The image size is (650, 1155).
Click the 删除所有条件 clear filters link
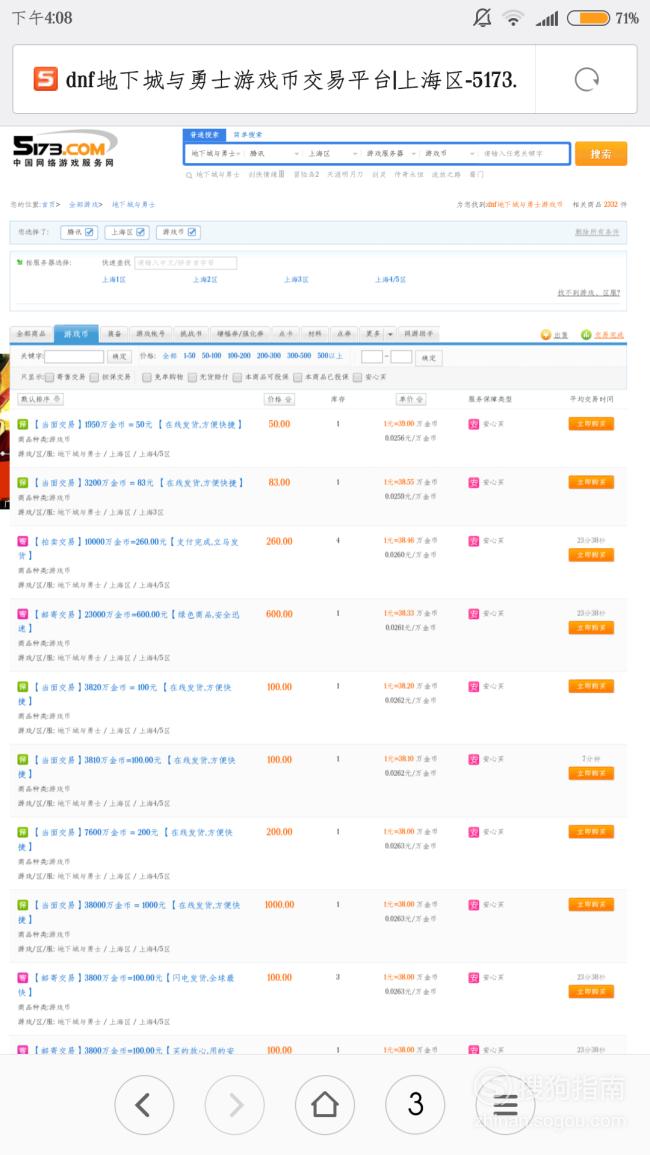coord(597,232)
